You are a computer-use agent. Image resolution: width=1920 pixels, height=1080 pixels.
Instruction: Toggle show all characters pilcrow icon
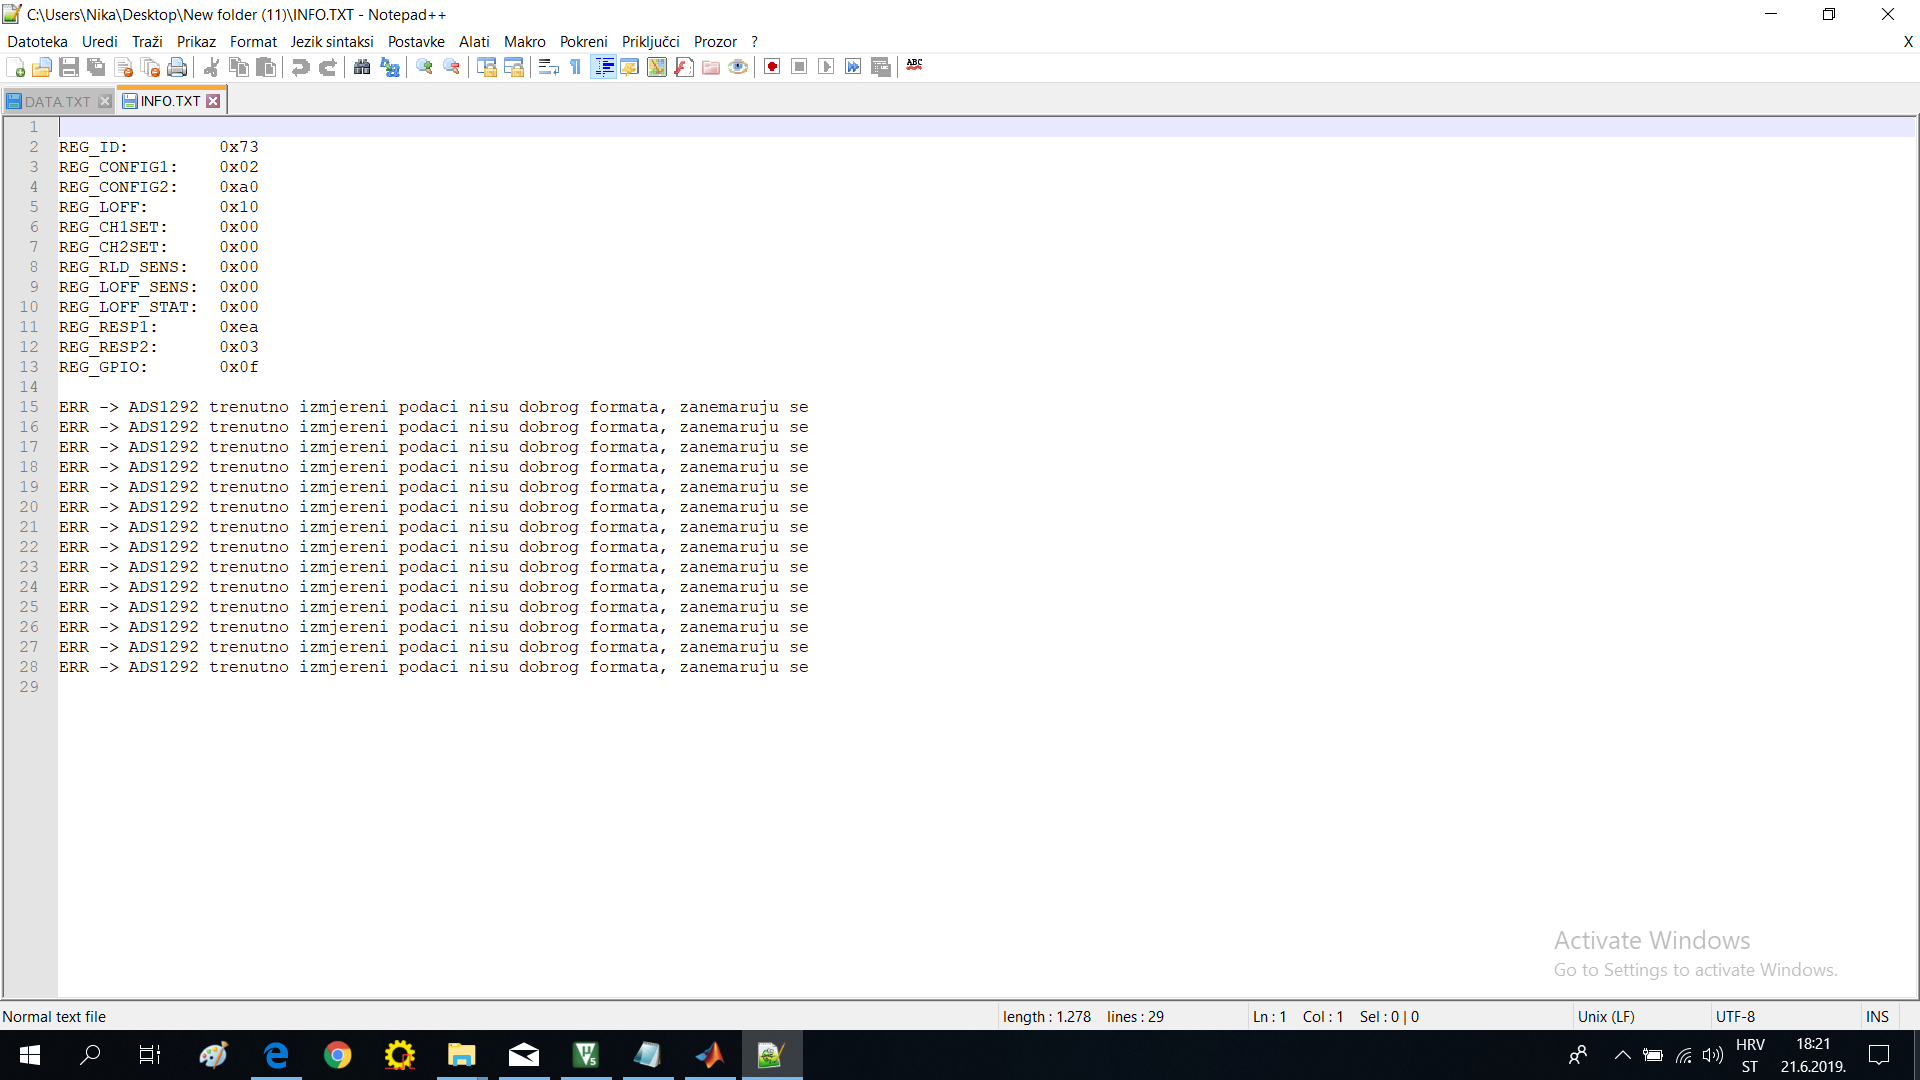(x=576, y=67)
